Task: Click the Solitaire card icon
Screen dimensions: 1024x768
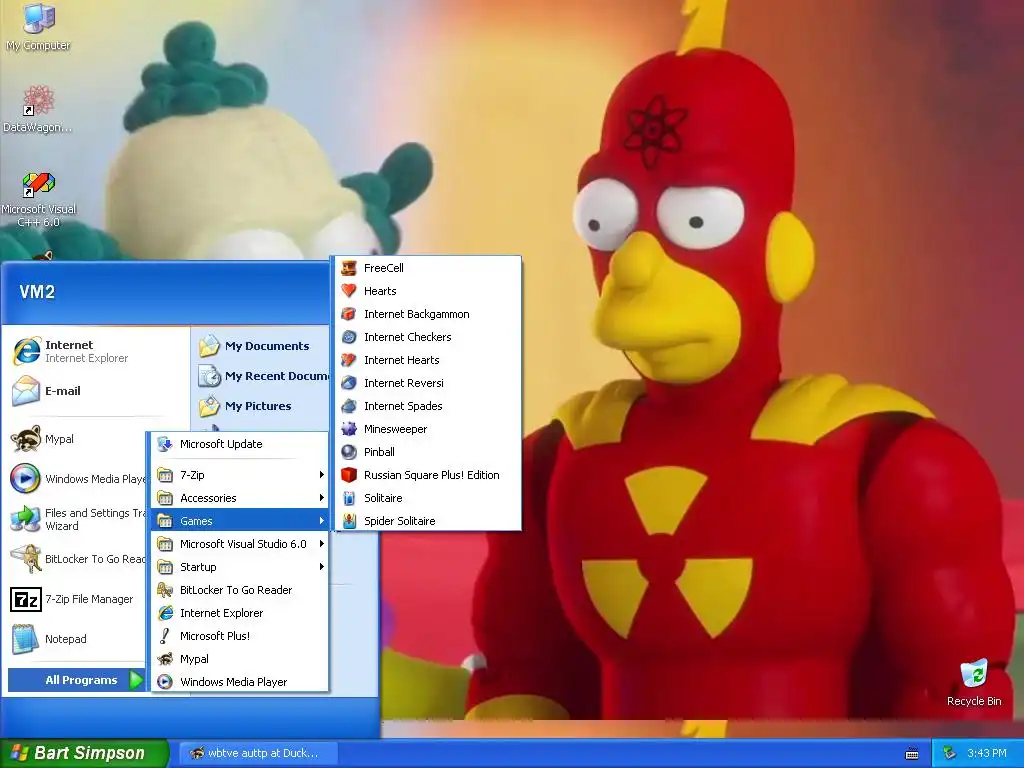Action: coord(349,498)
